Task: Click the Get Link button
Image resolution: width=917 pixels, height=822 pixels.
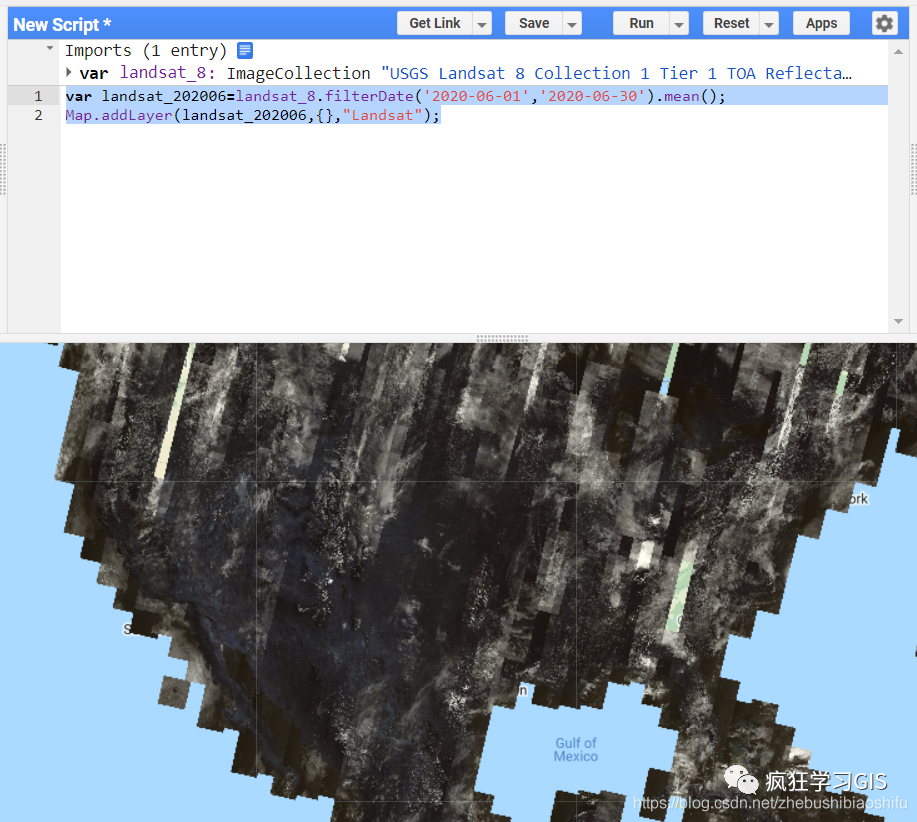Action: (435, 23)
